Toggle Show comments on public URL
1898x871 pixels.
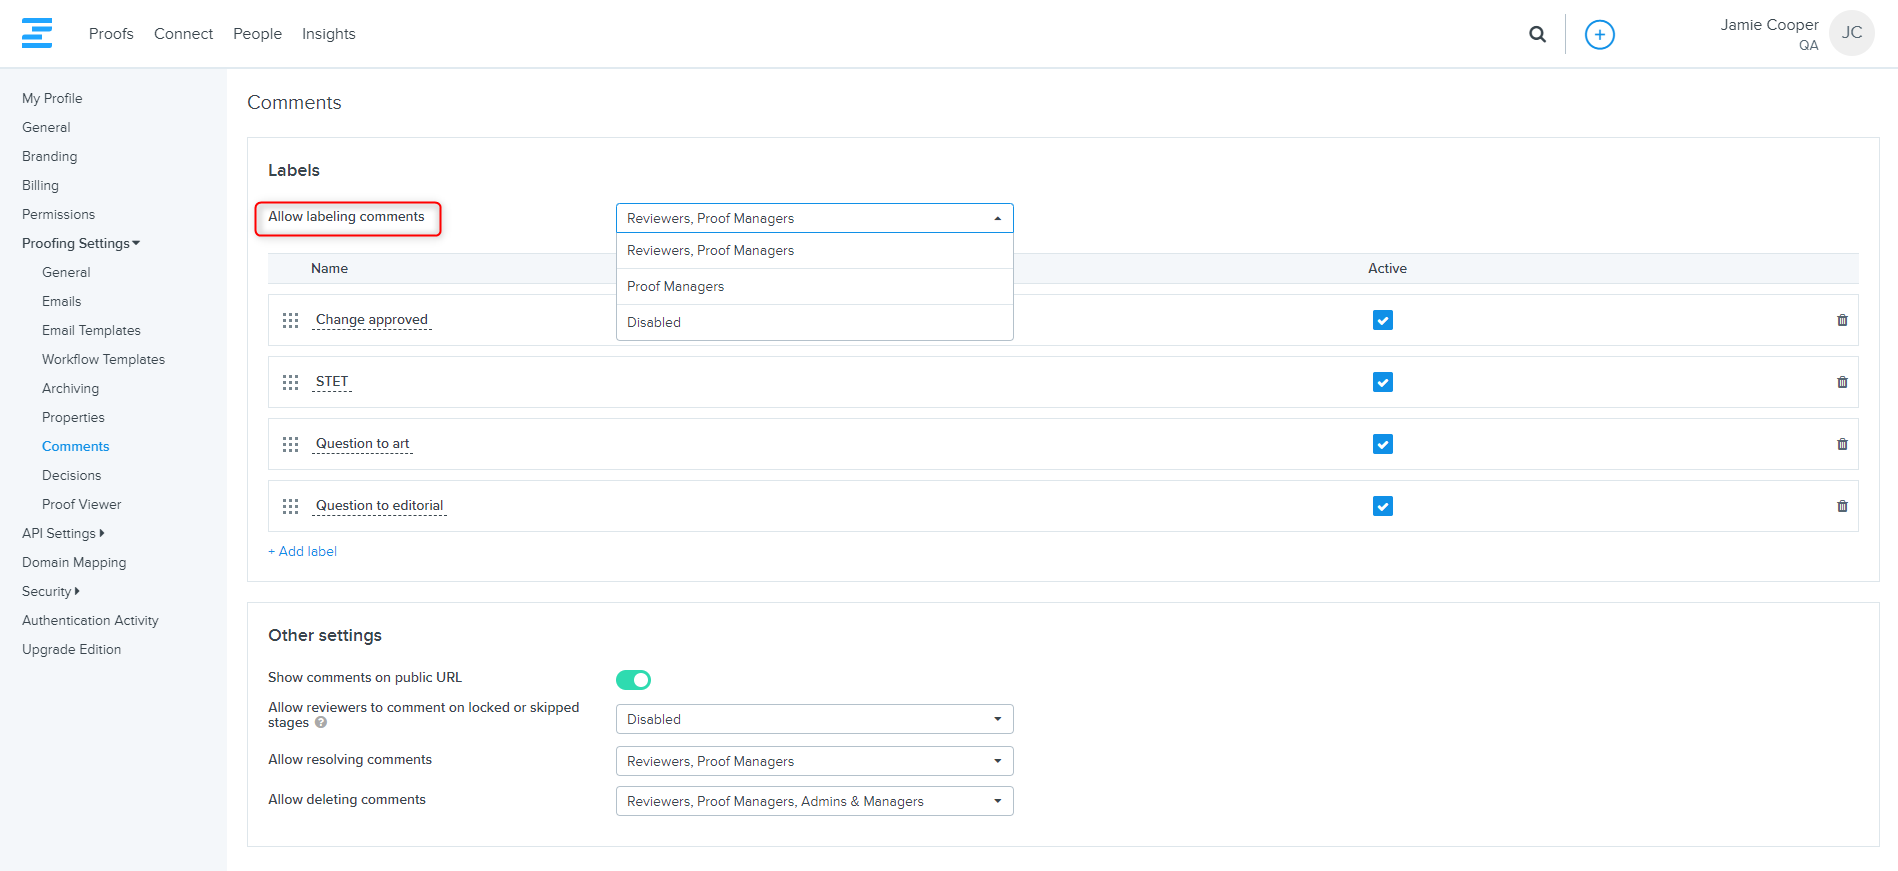pos(633,680)
